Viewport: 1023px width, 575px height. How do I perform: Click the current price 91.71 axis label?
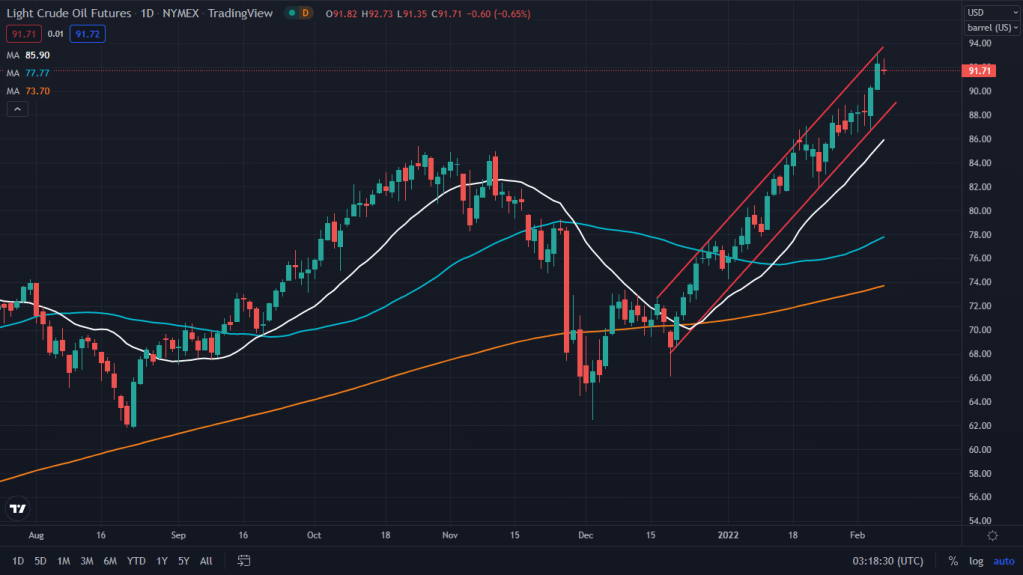(980, 71)
